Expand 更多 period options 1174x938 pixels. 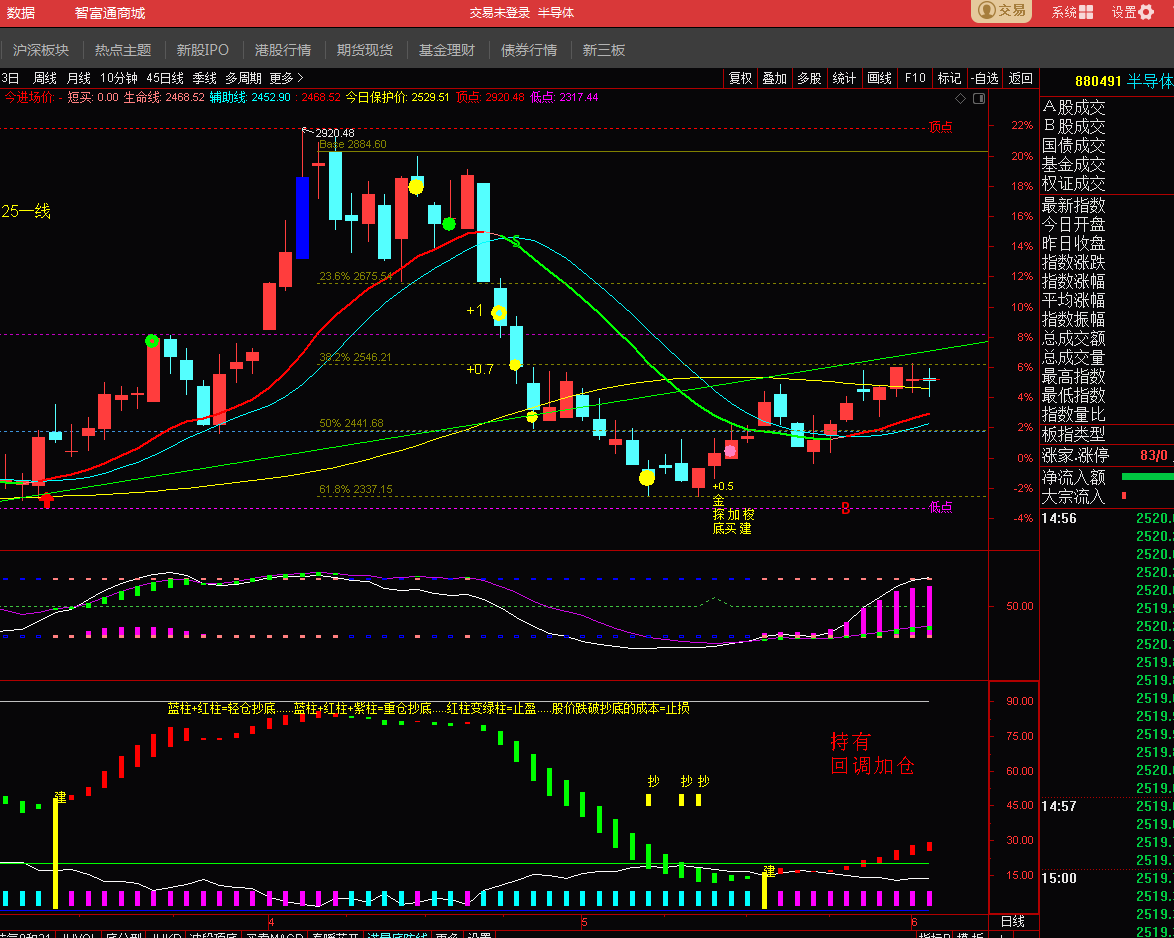click(286, 78)
